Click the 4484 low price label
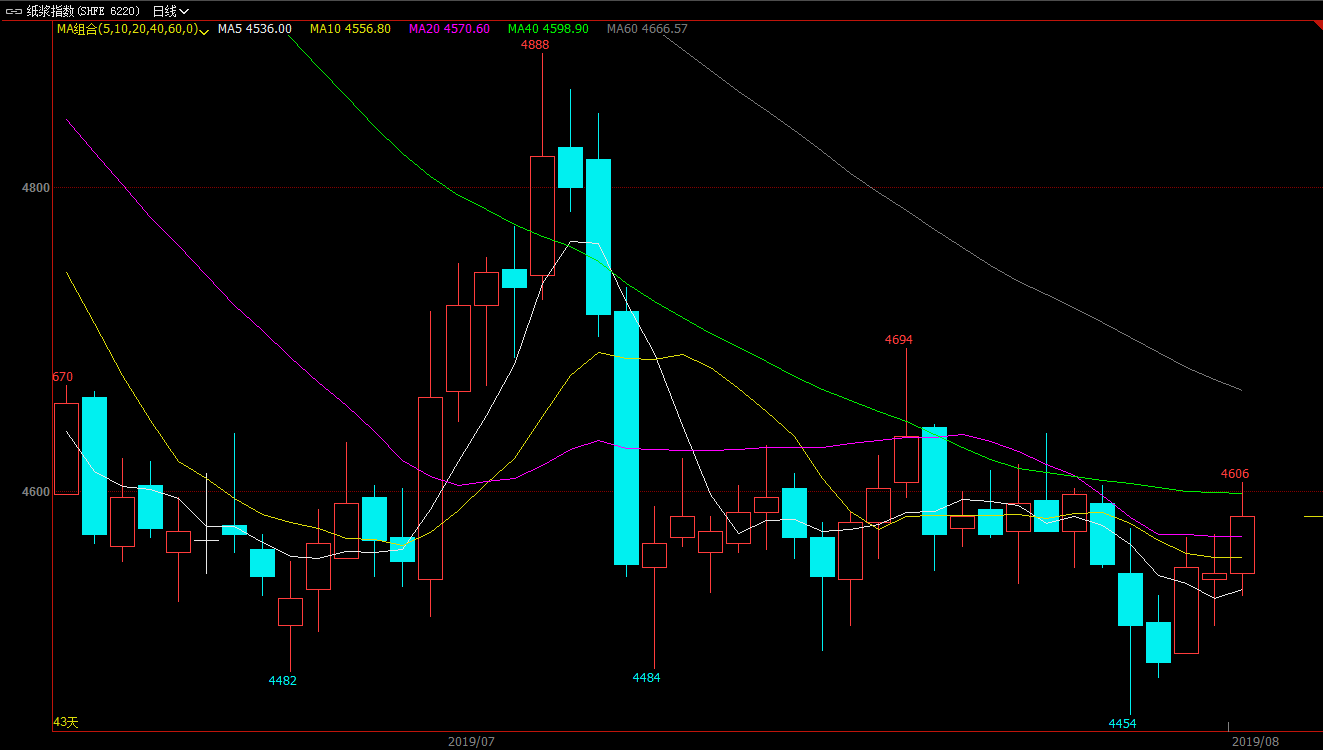 pyautogui.click(x=647, y=678)
